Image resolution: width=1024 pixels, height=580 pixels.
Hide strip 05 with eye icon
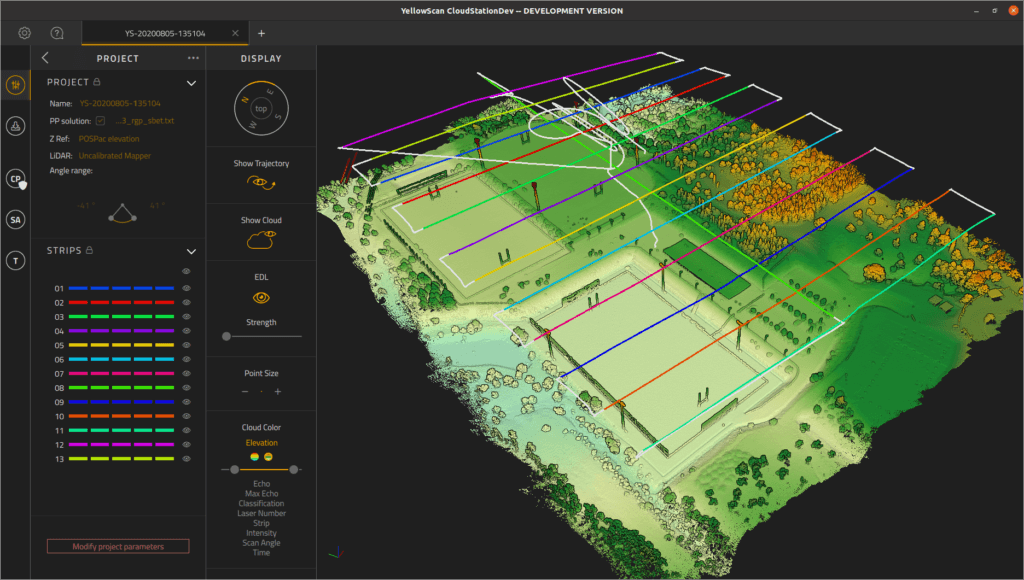[186, 345]
